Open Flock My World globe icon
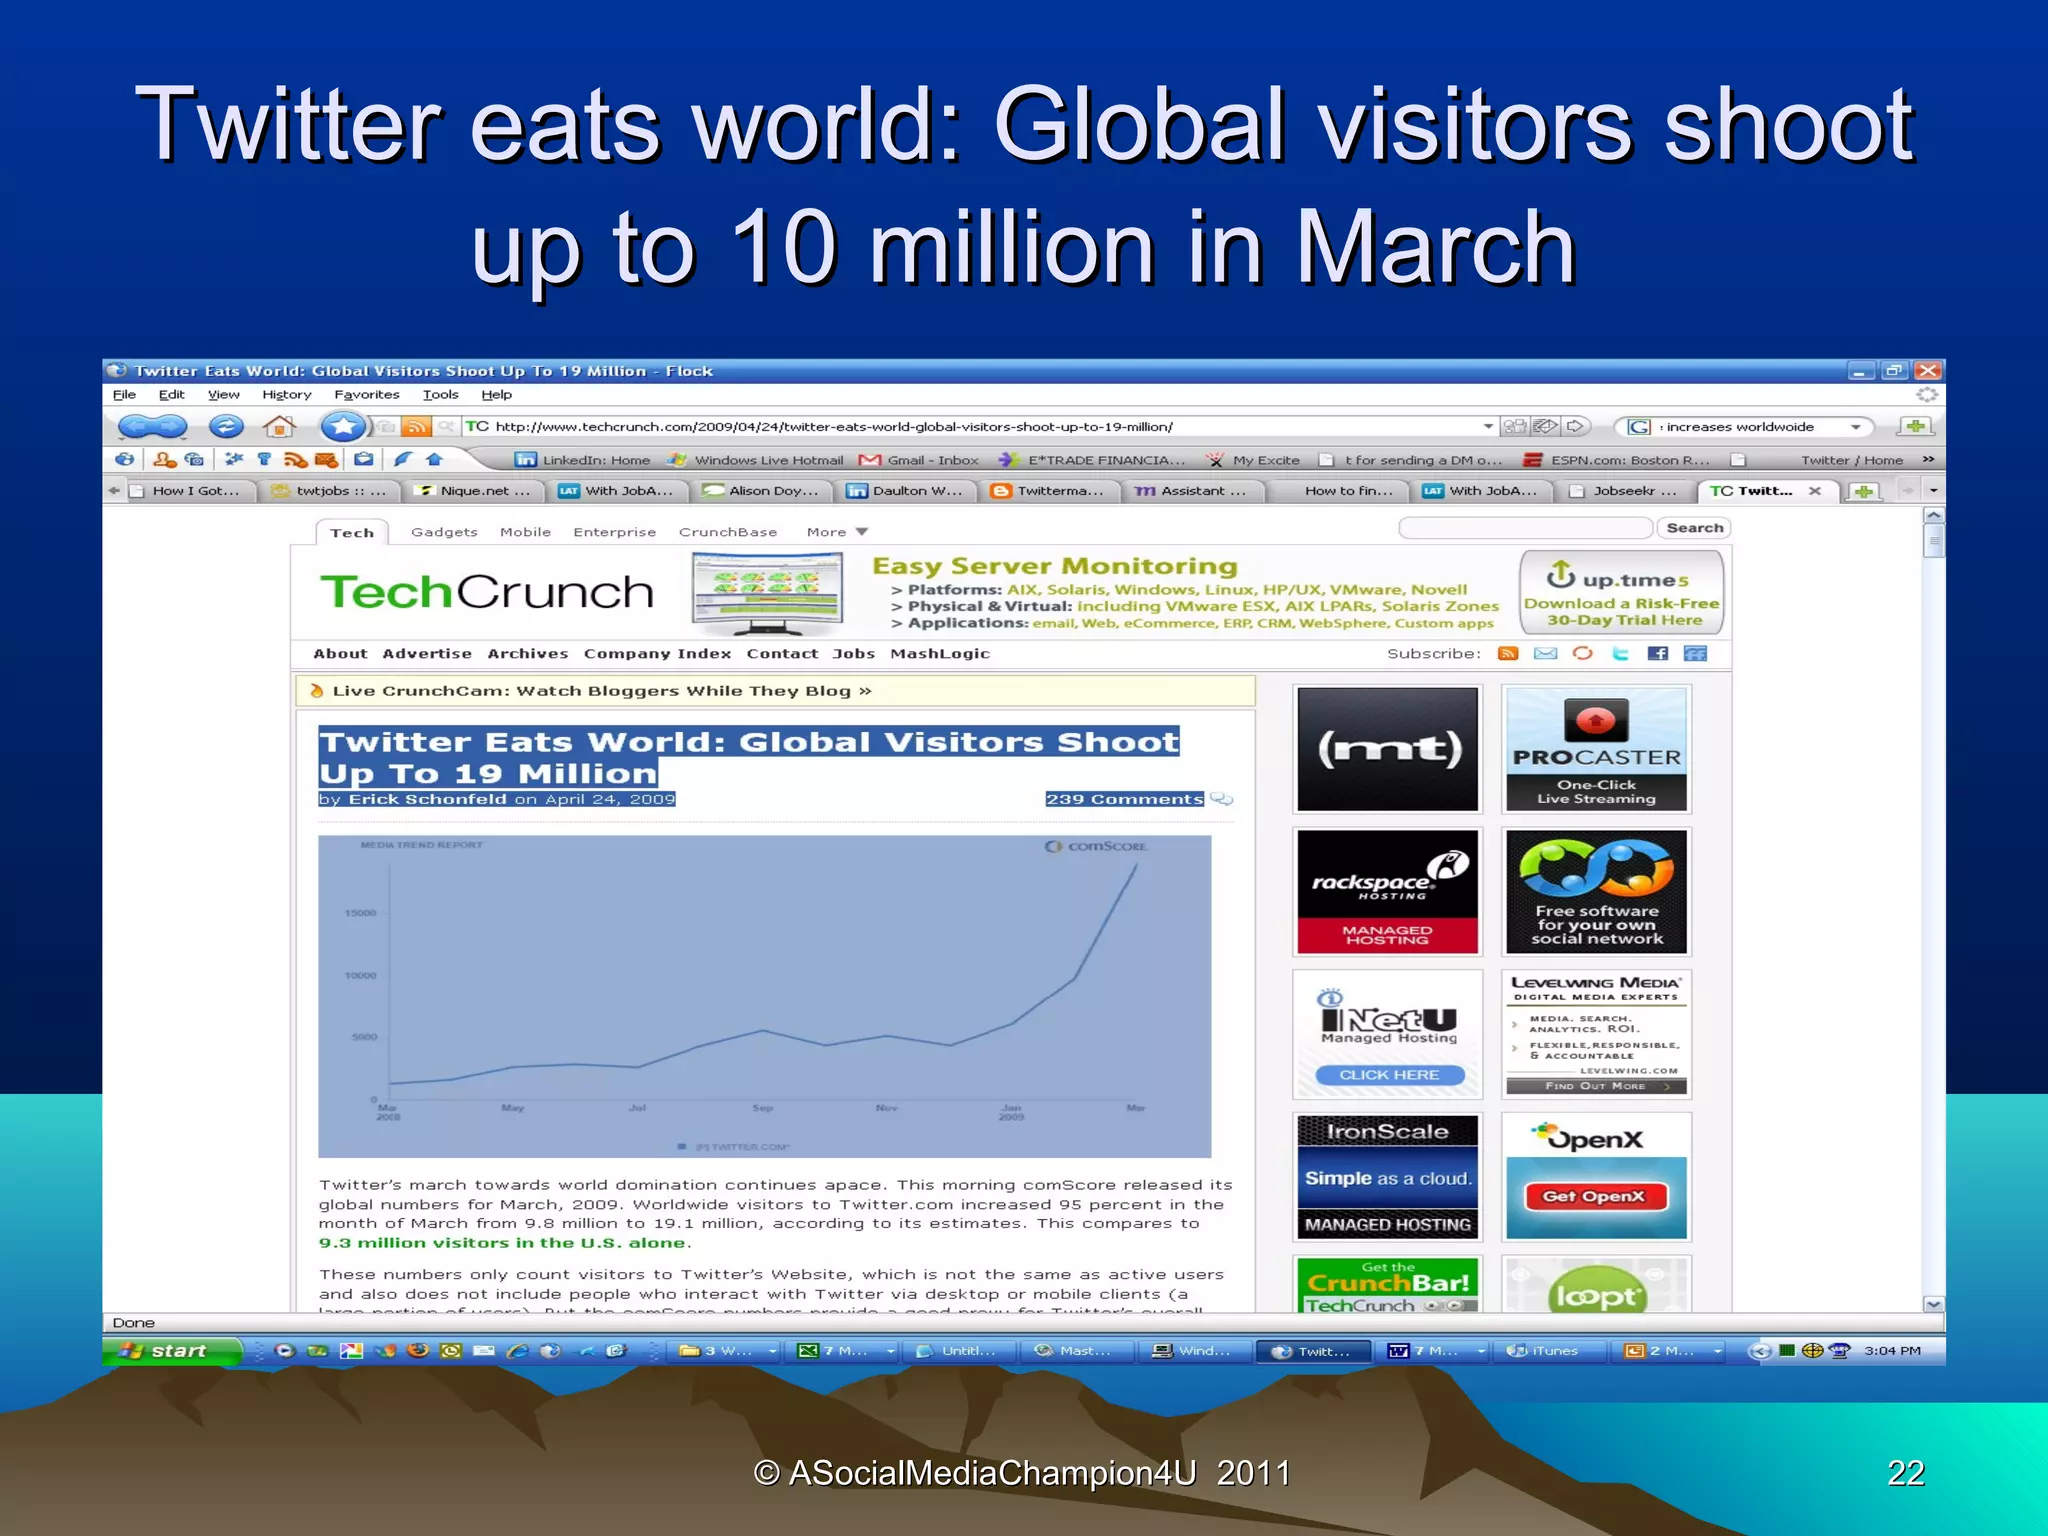The width and height of the screenshot is (2048, 1536). [124, 459]
